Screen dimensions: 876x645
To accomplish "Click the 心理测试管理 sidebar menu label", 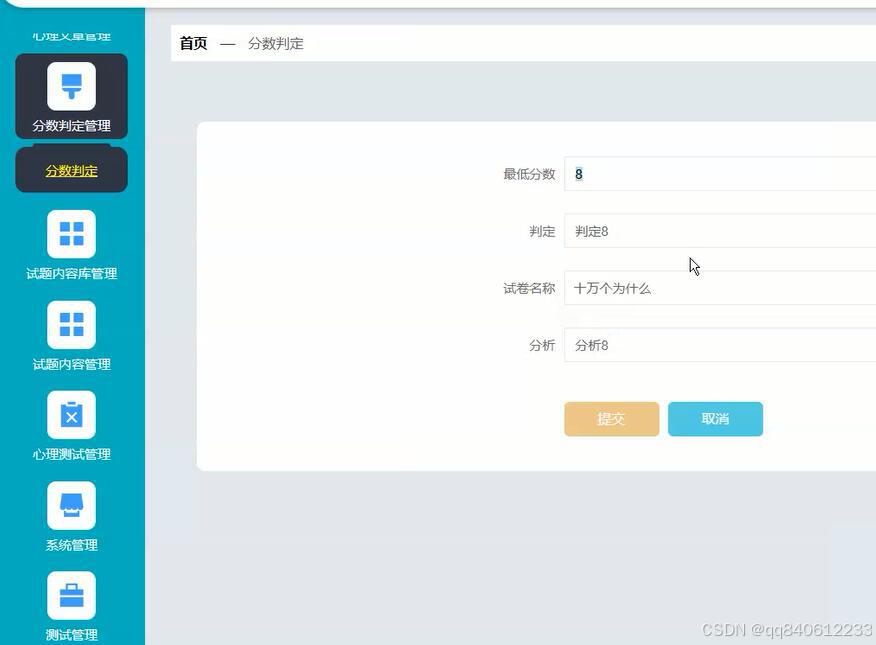I will click(71, 453).
